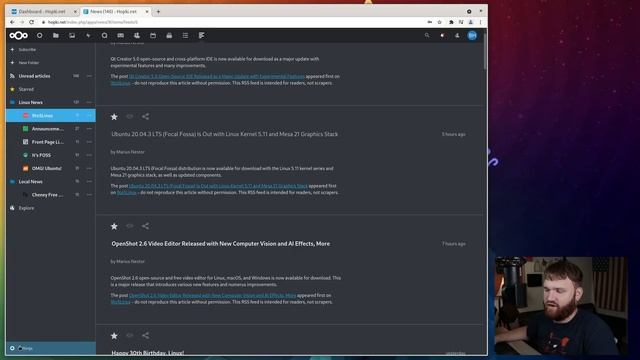This screenshot has width=640, height=360.
Task: Collapse the Linux News folder
Action: click(12, 102)
